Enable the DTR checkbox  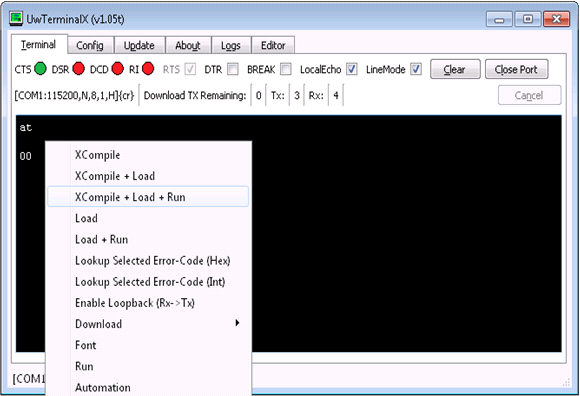(x=233, y=69)
